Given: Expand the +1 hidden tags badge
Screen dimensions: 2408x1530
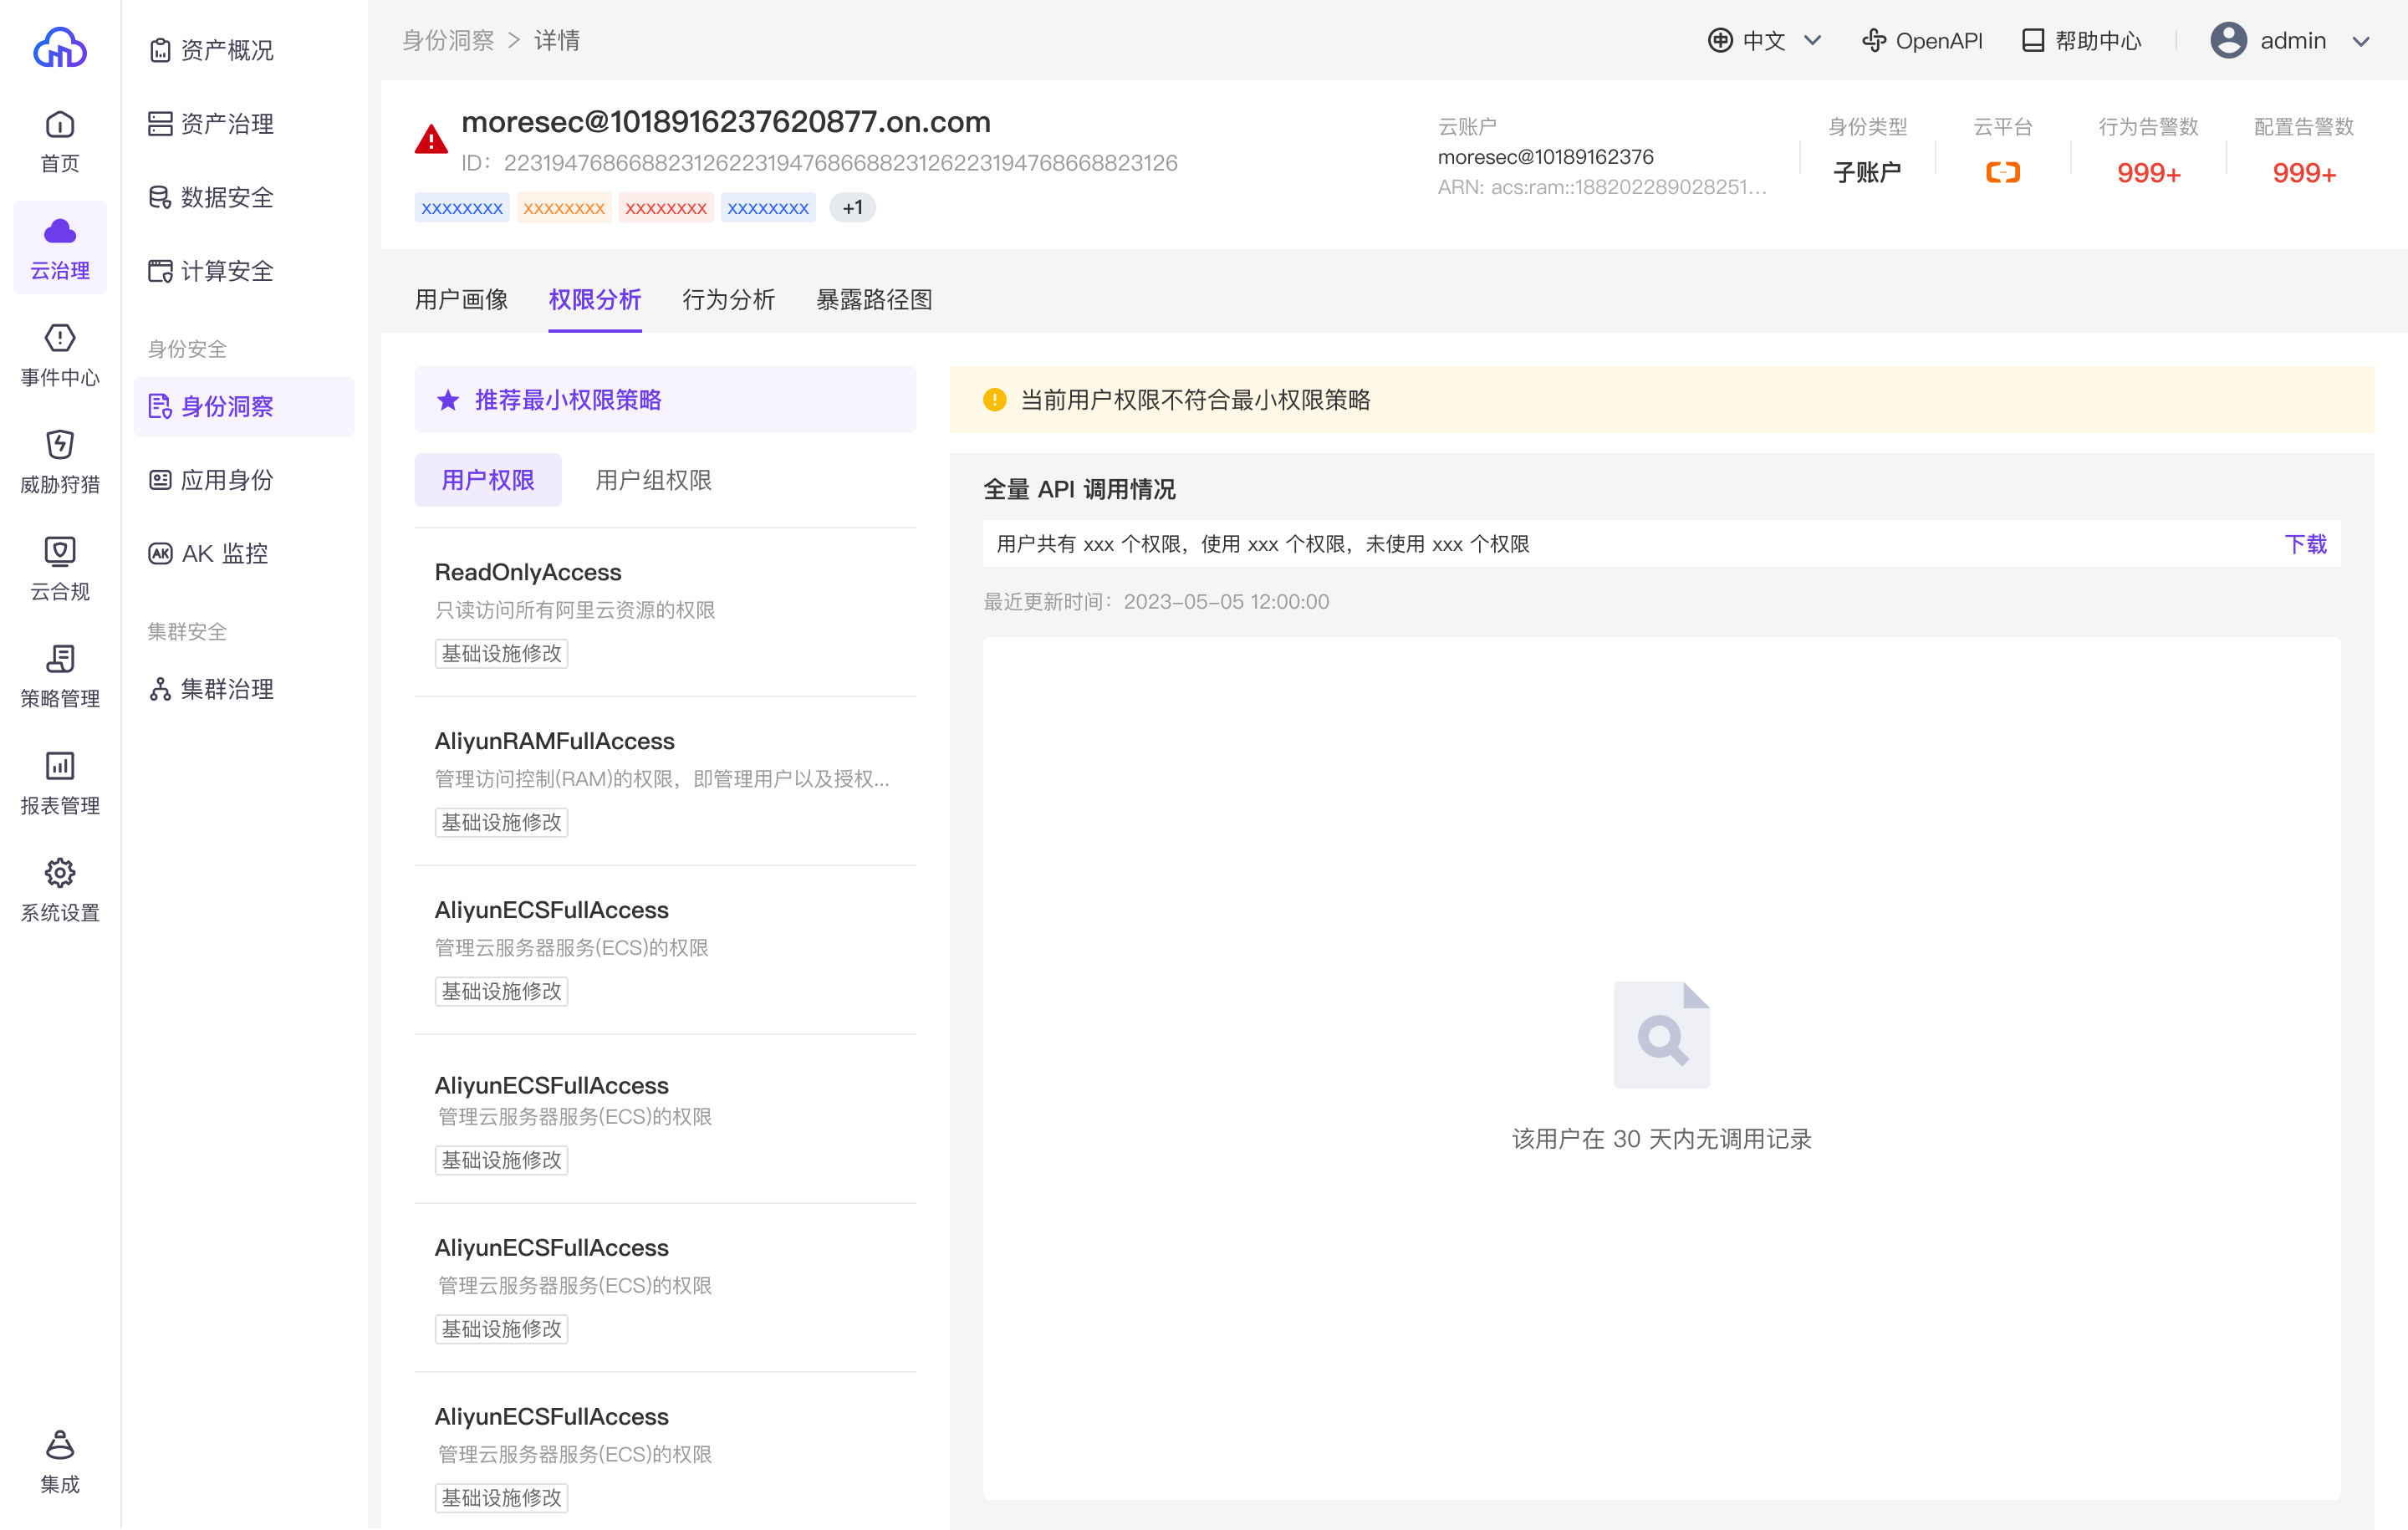Looking at the screenshot, I should point(852,208).
